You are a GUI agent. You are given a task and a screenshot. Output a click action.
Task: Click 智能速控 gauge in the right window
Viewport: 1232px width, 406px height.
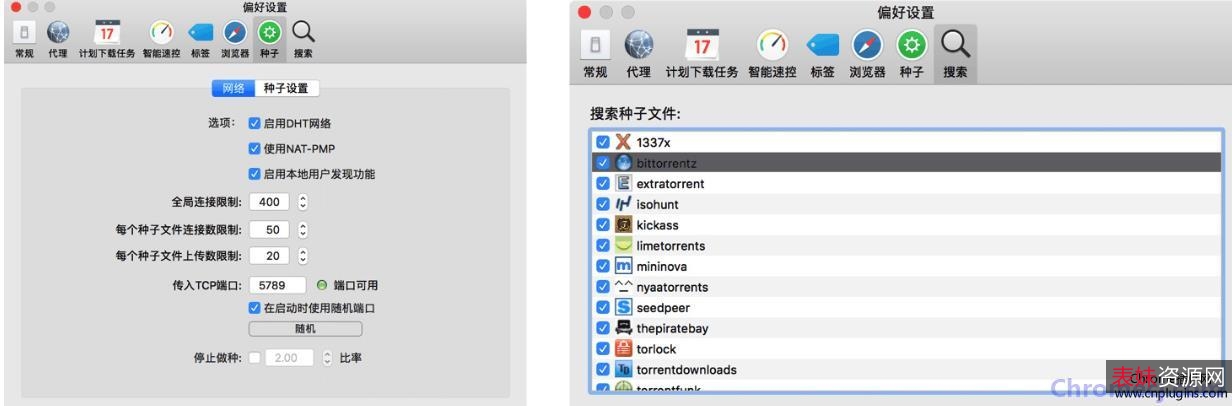(x=772, y=44)
